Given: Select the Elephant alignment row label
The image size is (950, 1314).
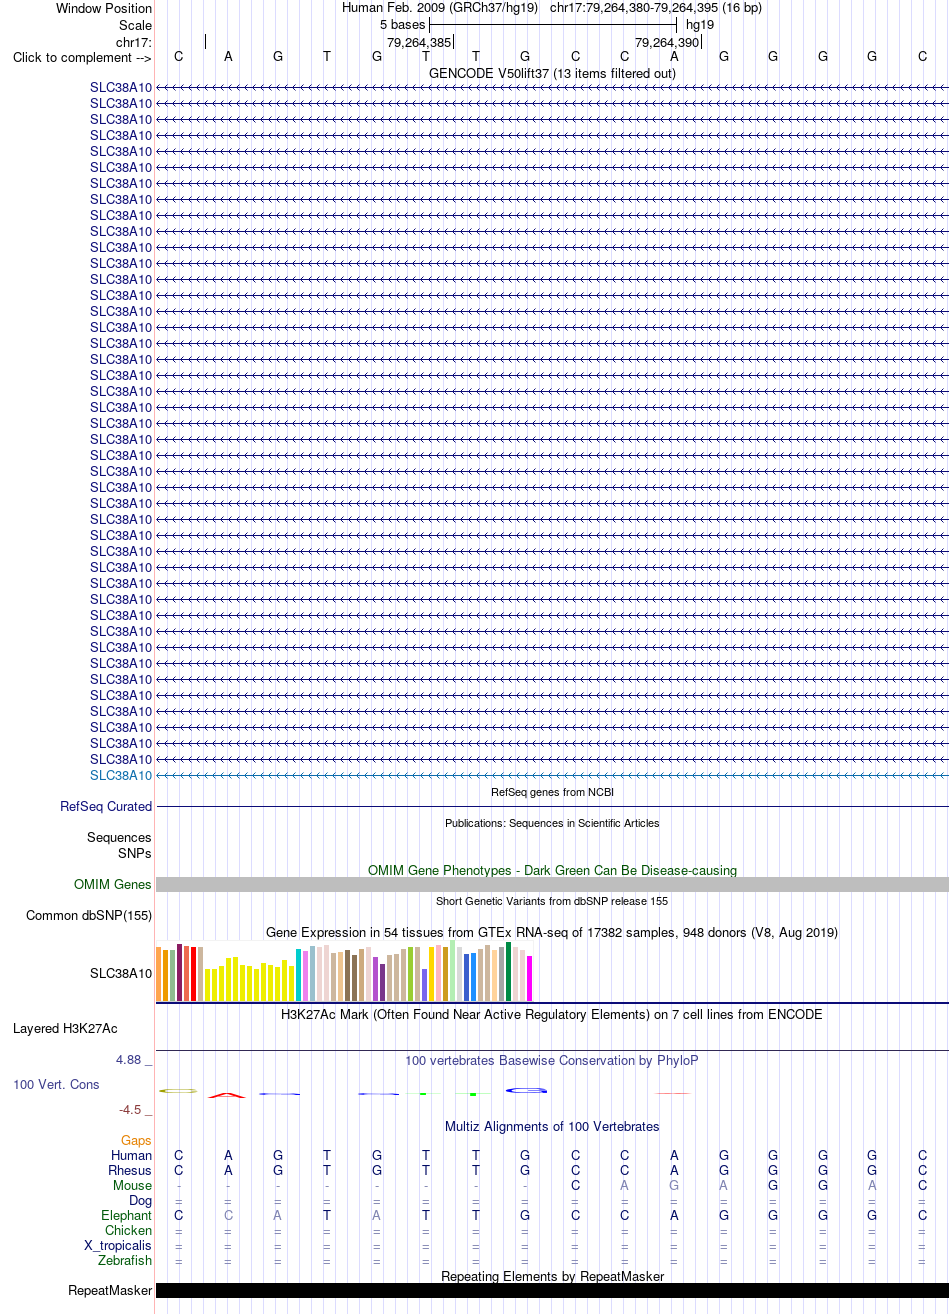Looking at the screenshot, I should (x=127, y=1215).
